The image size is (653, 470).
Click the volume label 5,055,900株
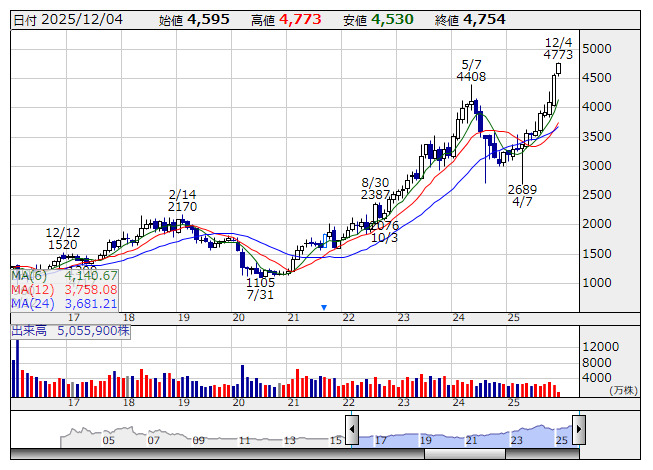(93, 331)
